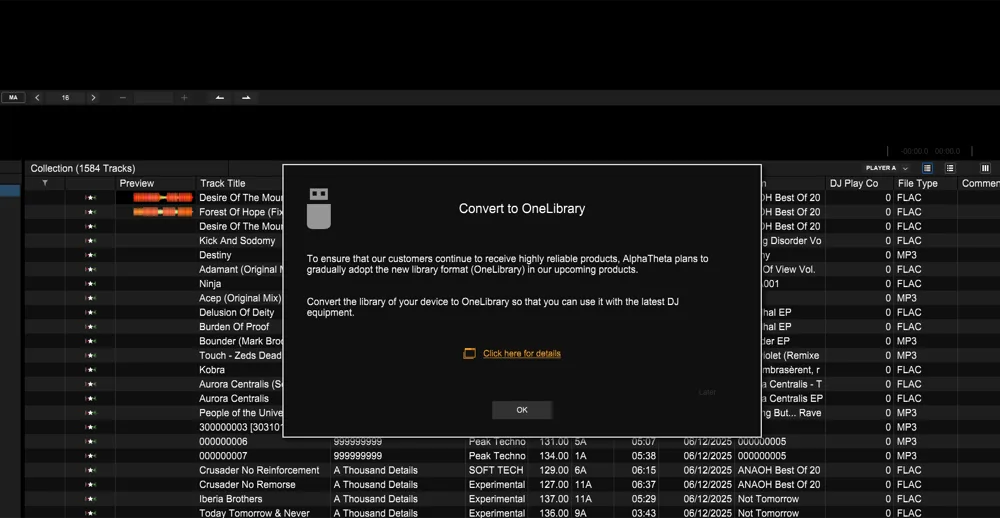The image size is (1000, 518).
Task: Open the PLAYER A dropdown
Action: pyautogui.click(x=886, y=168)
